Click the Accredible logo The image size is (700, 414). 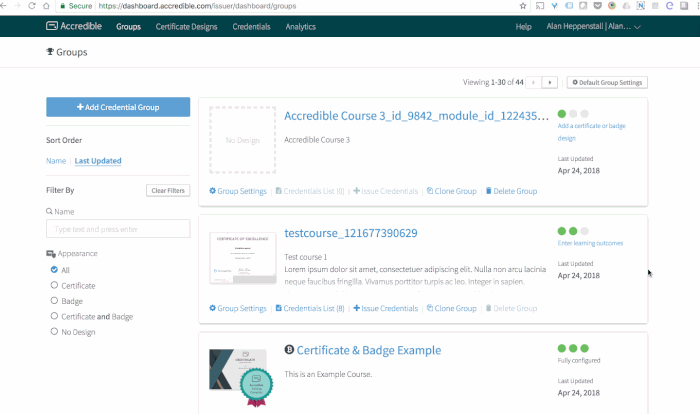click(x=74, y=26)
